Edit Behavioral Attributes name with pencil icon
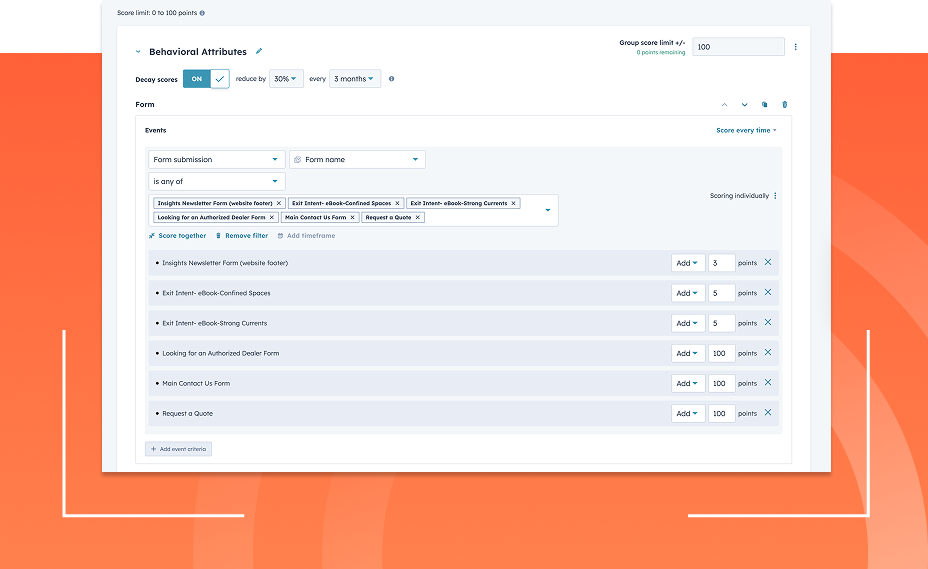Viewport: 928px width, 569px height. pos(259,52)
